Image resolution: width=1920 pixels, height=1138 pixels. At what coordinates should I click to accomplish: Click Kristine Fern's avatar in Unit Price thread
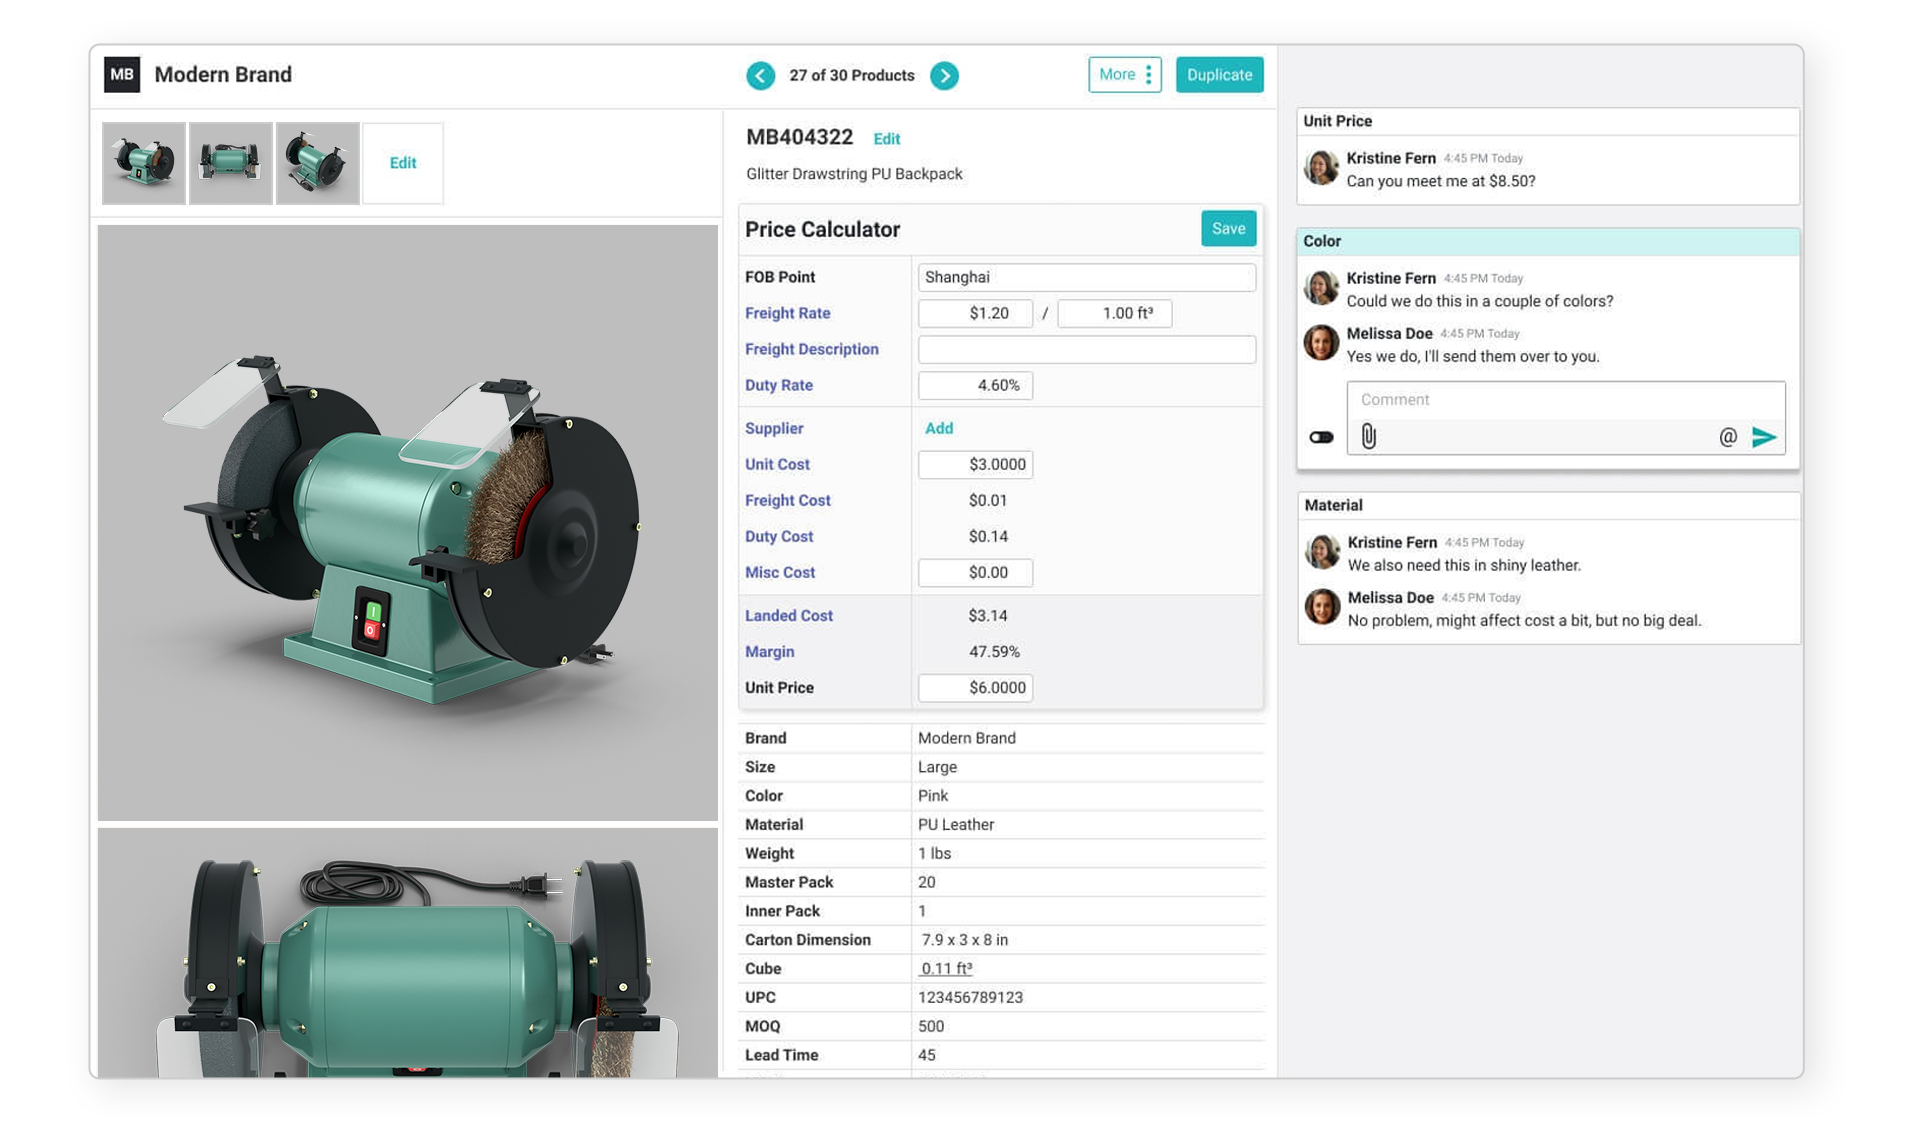point(1321,167)
